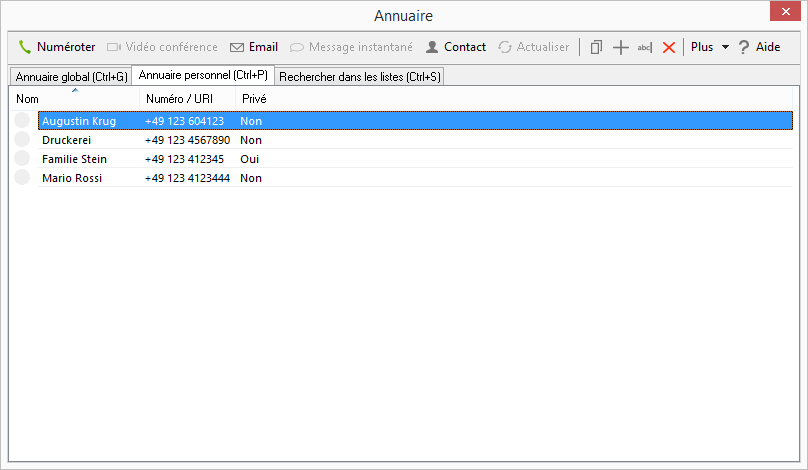Click the Privé column header
Screen dimensions: 808x470
point(254,99)
